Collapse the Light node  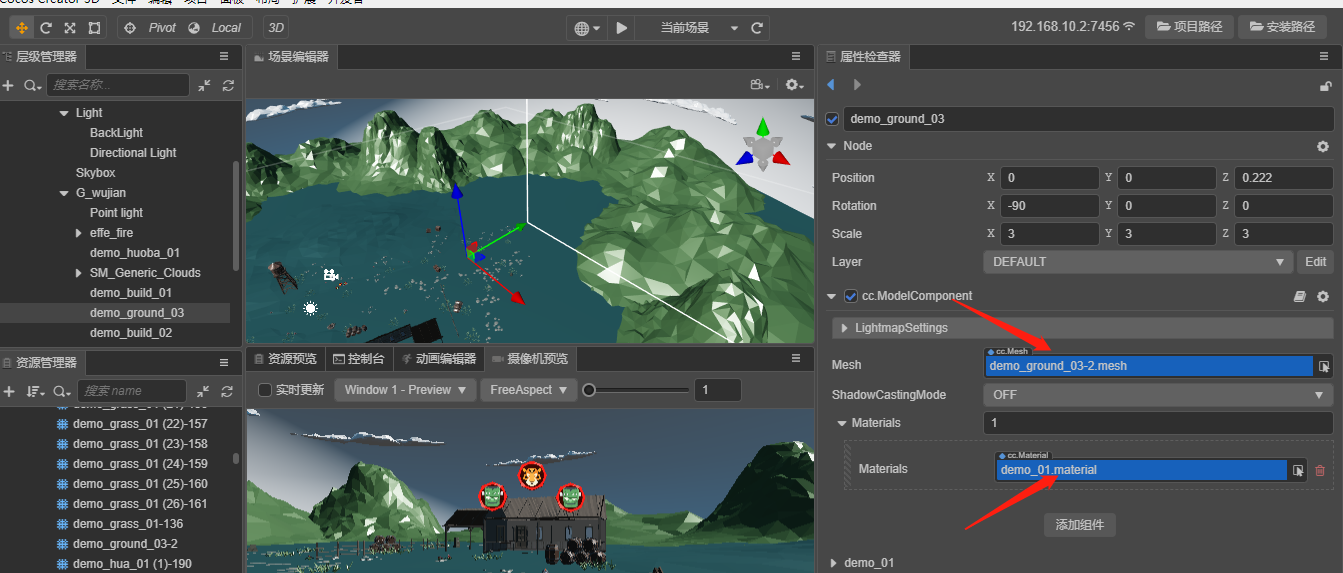click(x=64, y=113)
